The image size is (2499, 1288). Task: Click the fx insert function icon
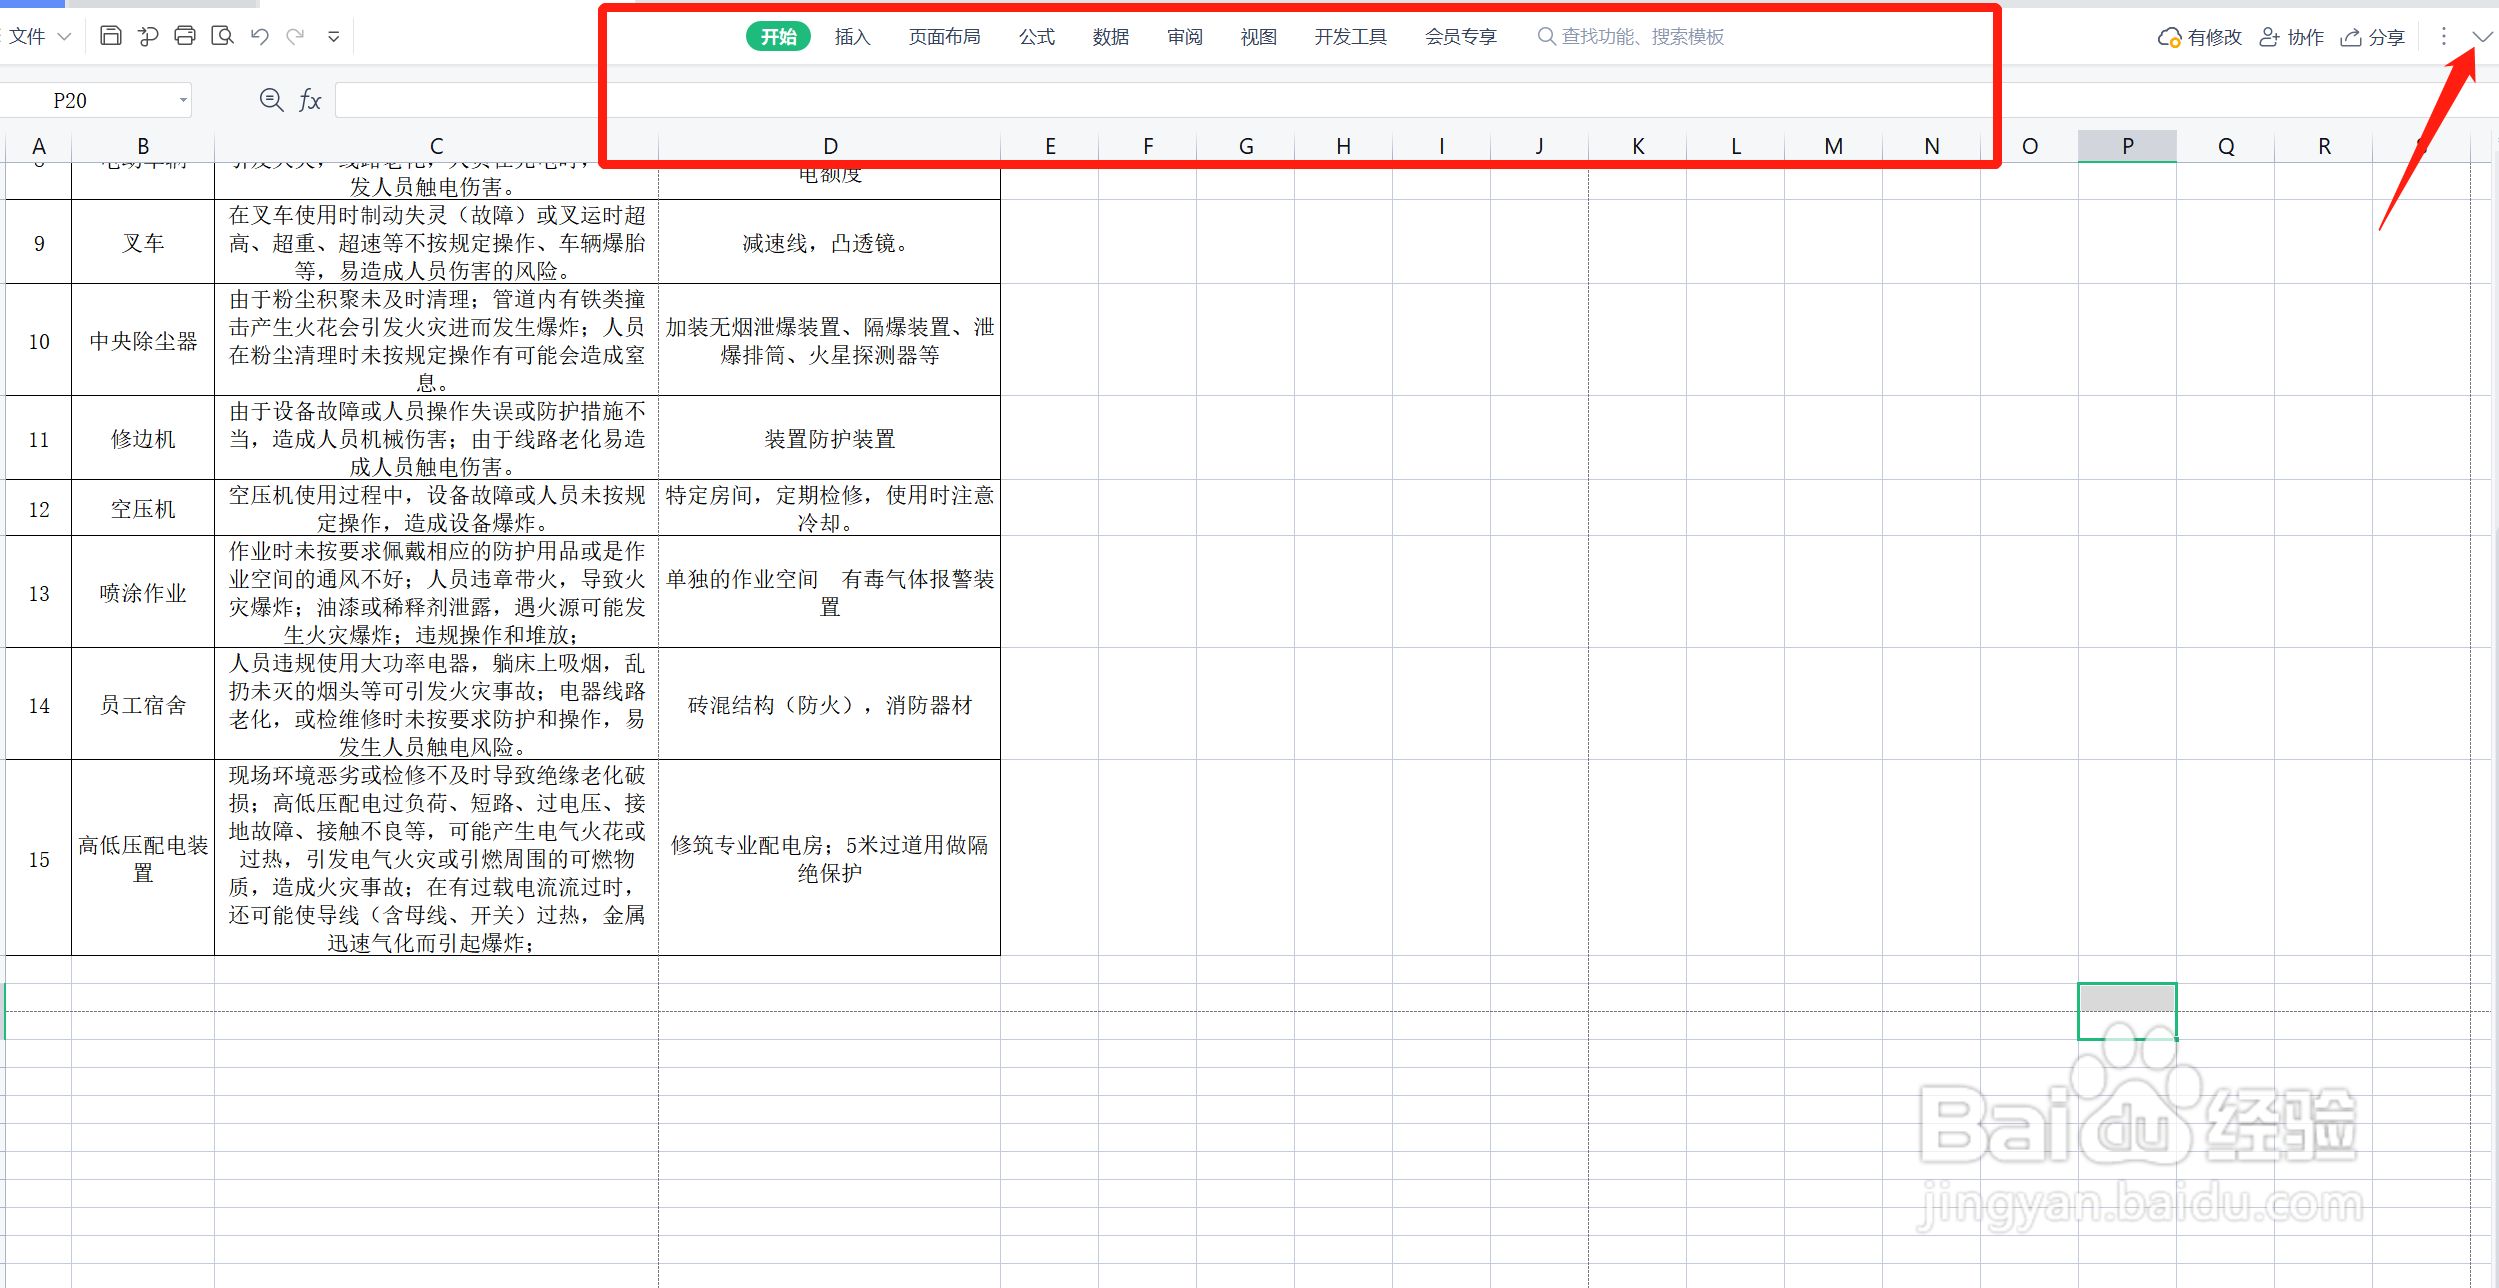(310, 99)
